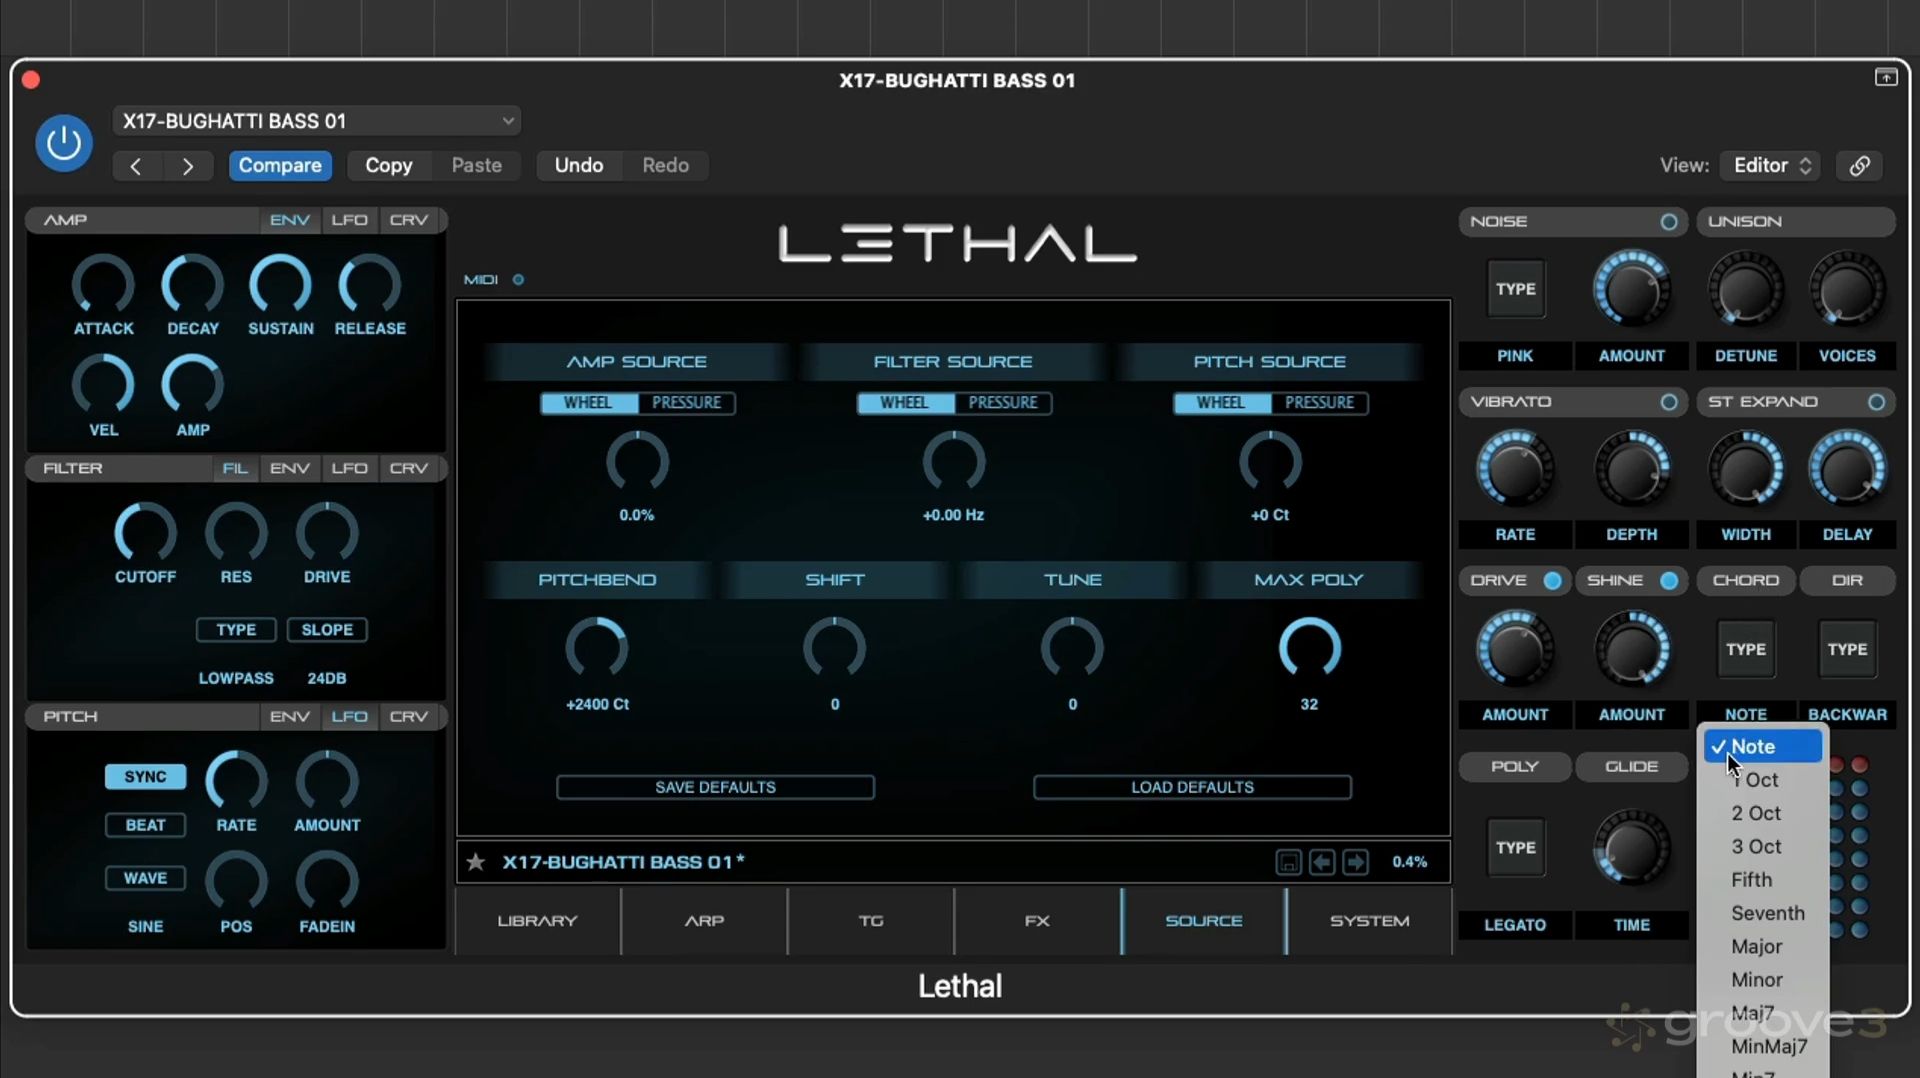Click the Glide Time knob
Screen dimensions: 1920x1078
pos(1631,848)
